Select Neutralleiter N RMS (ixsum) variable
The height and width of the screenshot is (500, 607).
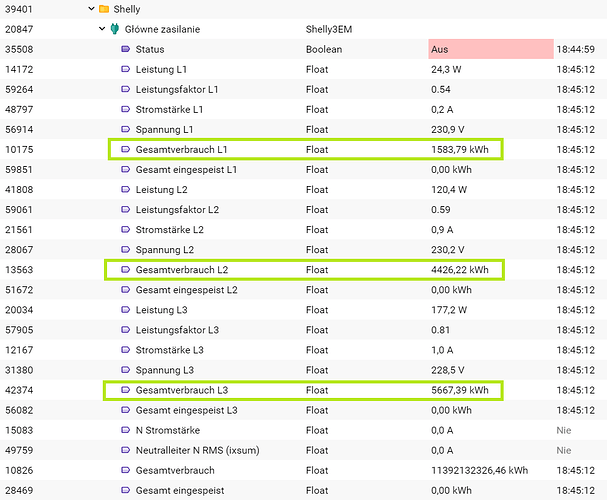coord(197,450)
